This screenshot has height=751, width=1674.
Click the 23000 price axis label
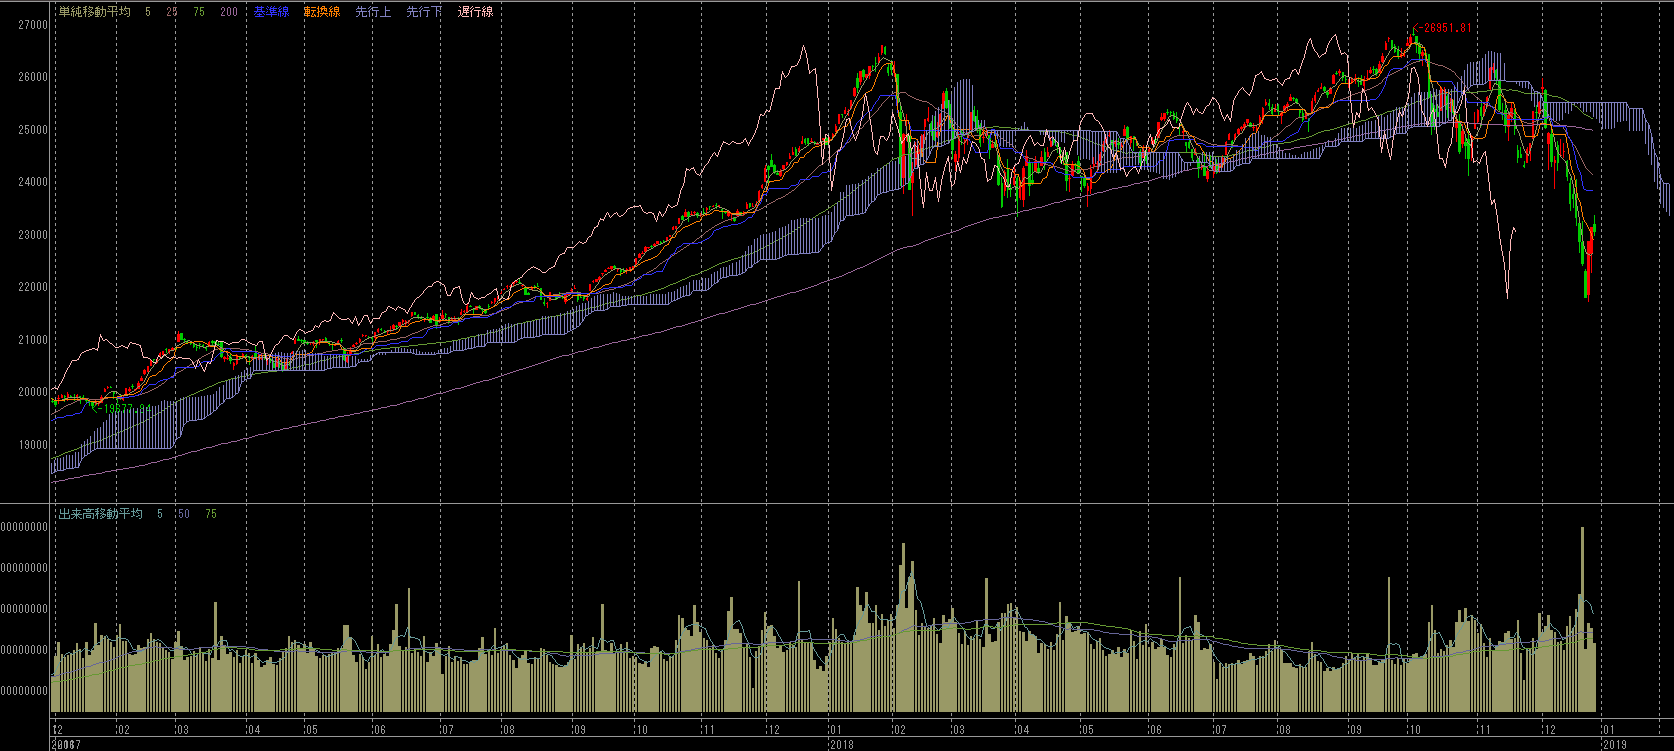click(33, 235)
